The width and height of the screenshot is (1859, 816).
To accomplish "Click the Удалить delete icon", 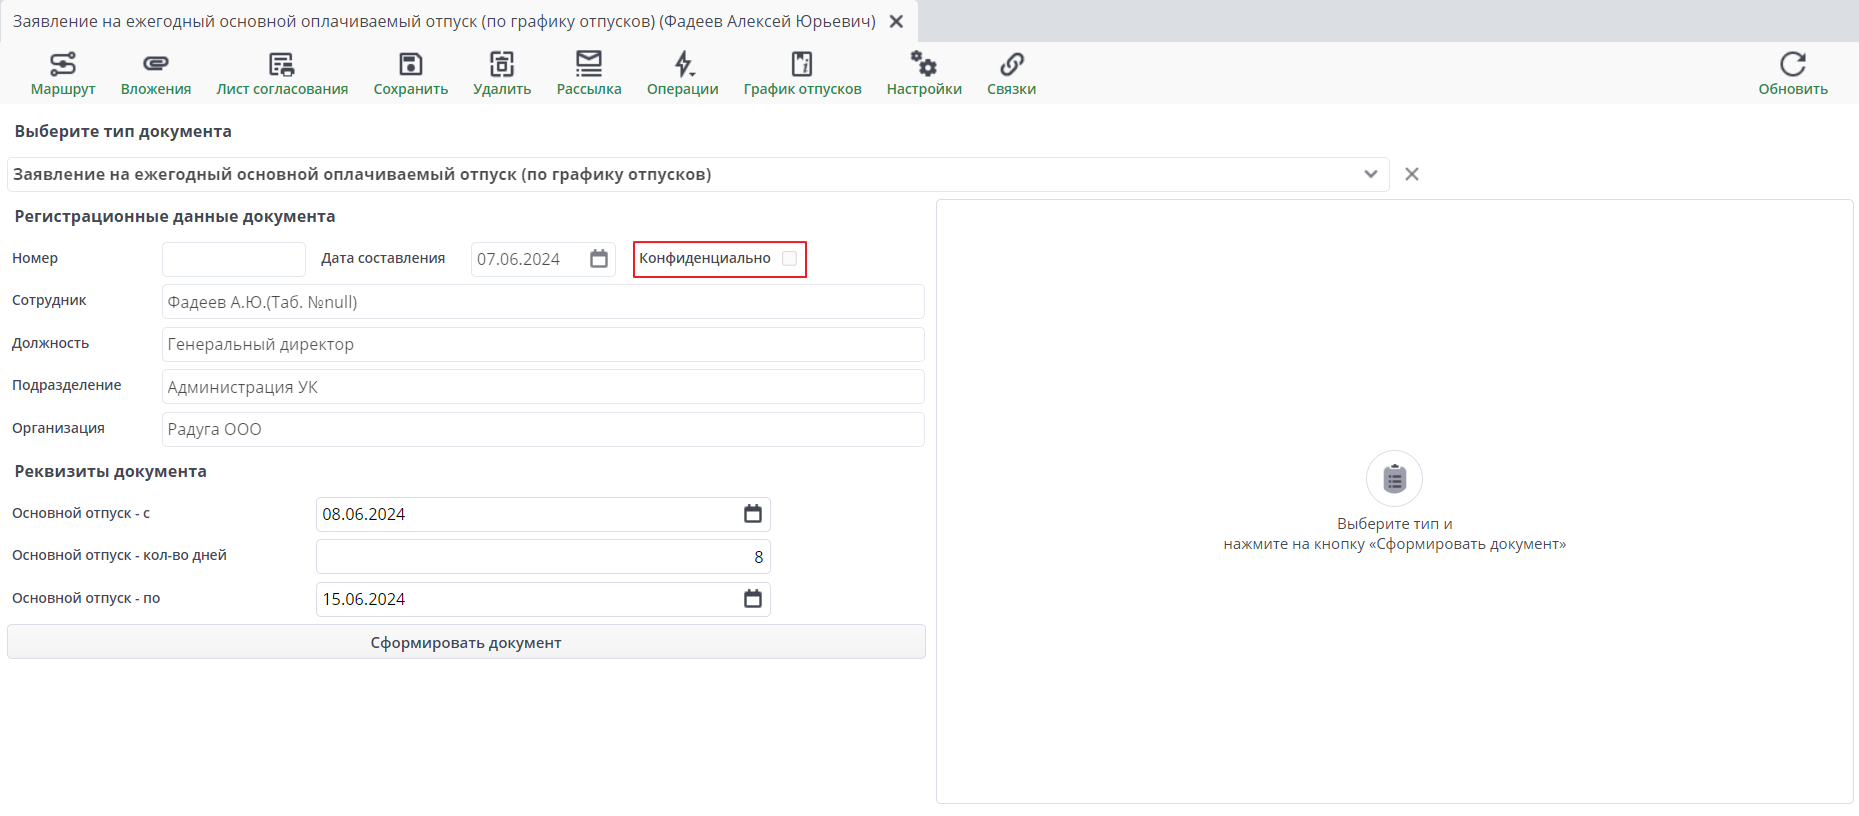I will [x=502, y=64].
